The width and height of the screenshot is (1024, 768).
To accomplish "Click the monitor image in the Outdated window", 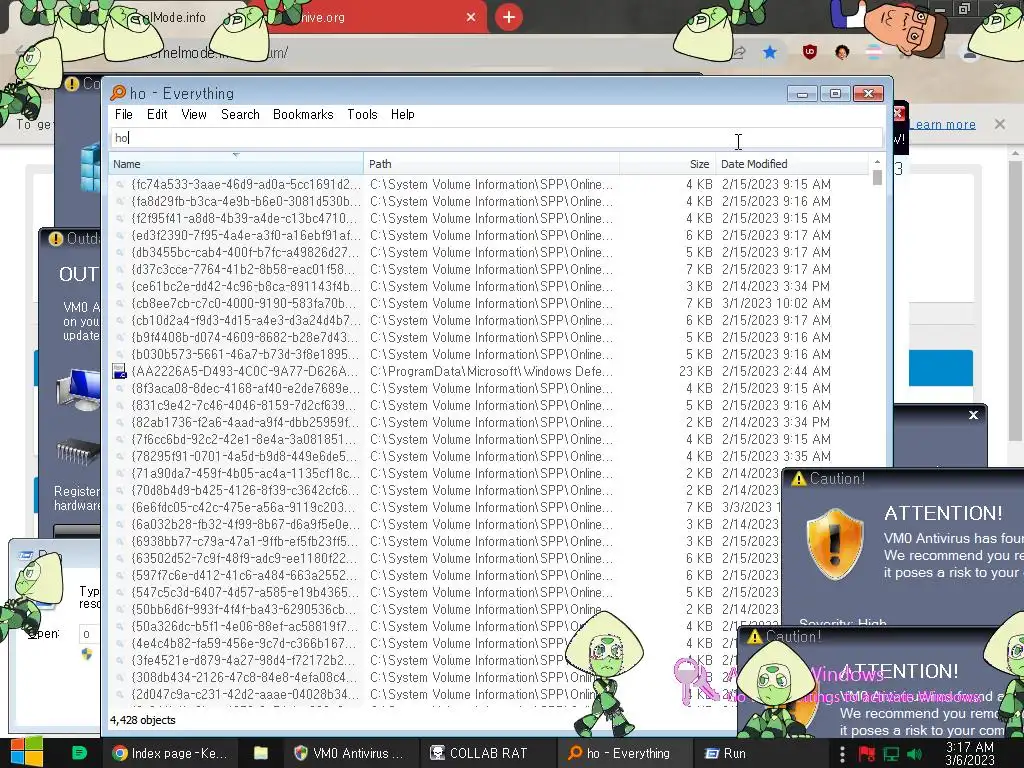I will click(x=78, y=389).
